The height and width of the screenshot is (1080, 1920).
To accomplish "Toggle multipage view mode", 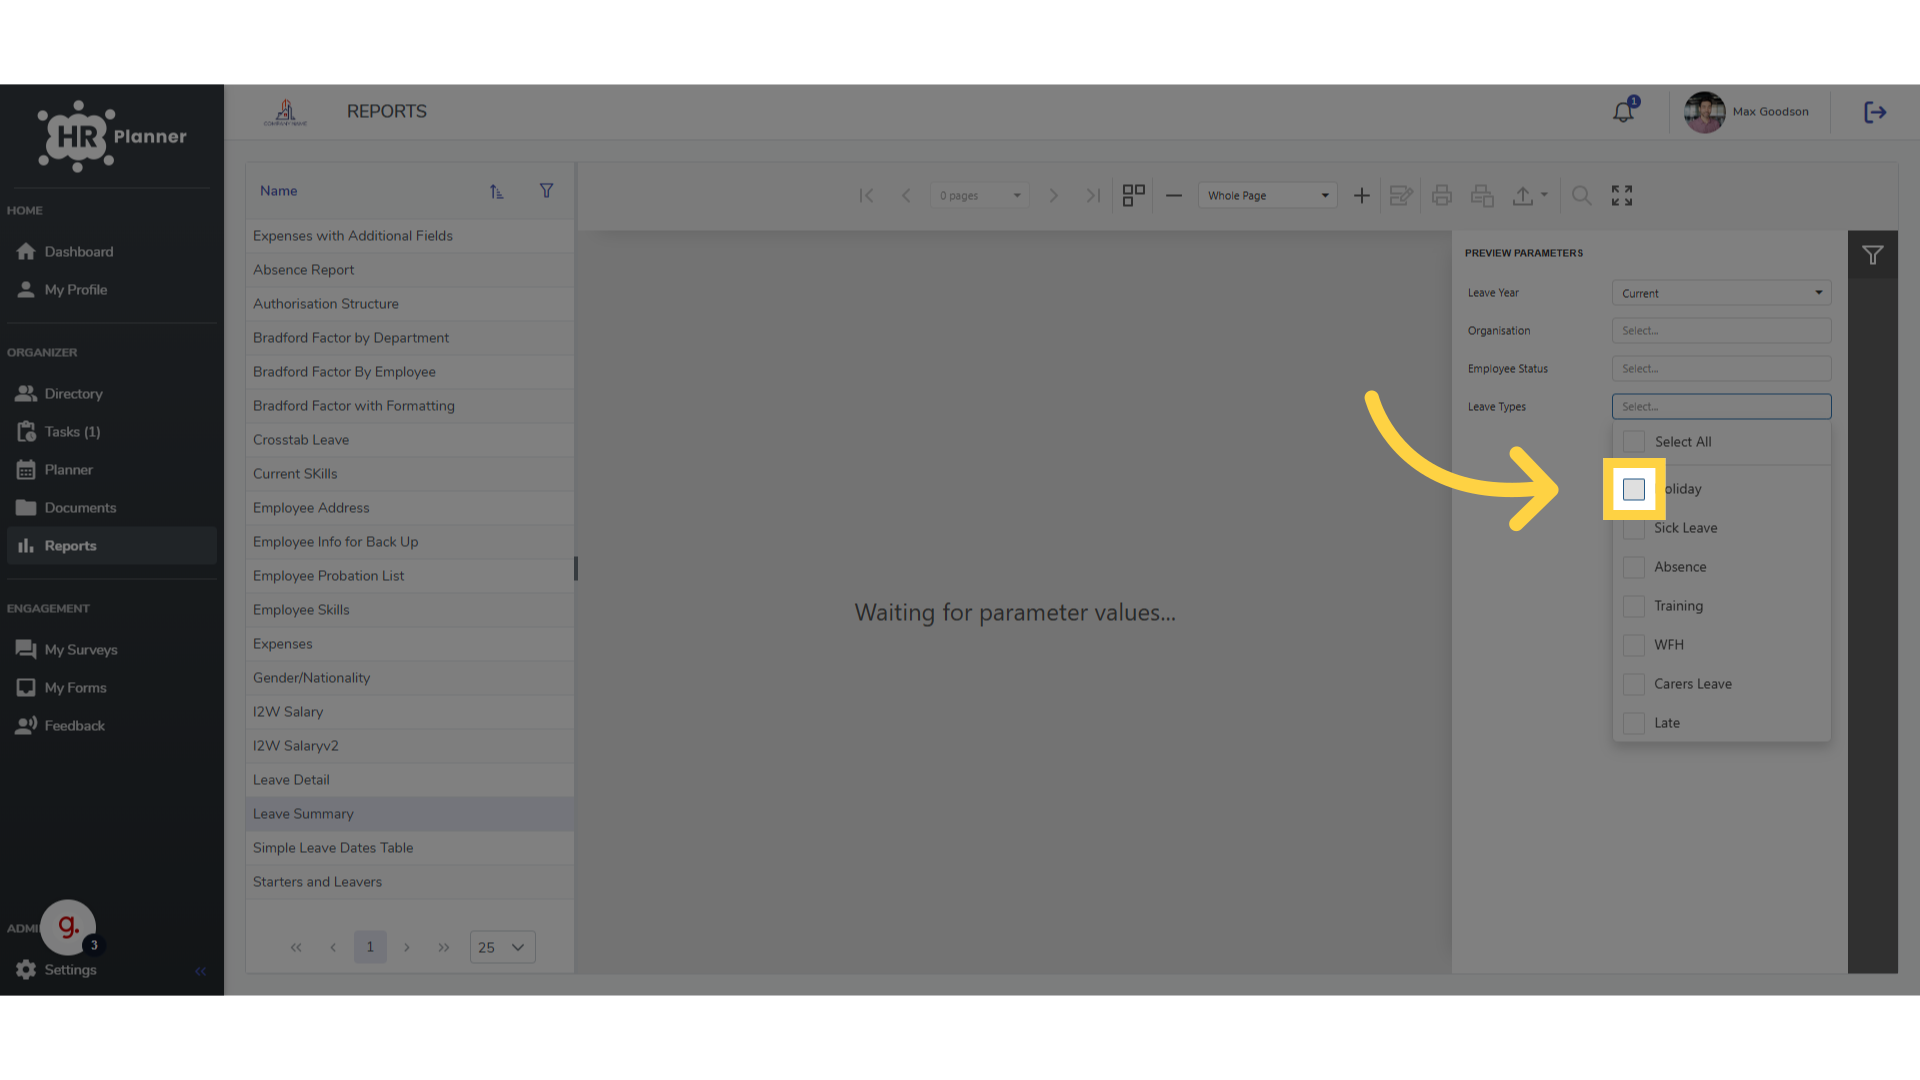I will click(1133, 196).
